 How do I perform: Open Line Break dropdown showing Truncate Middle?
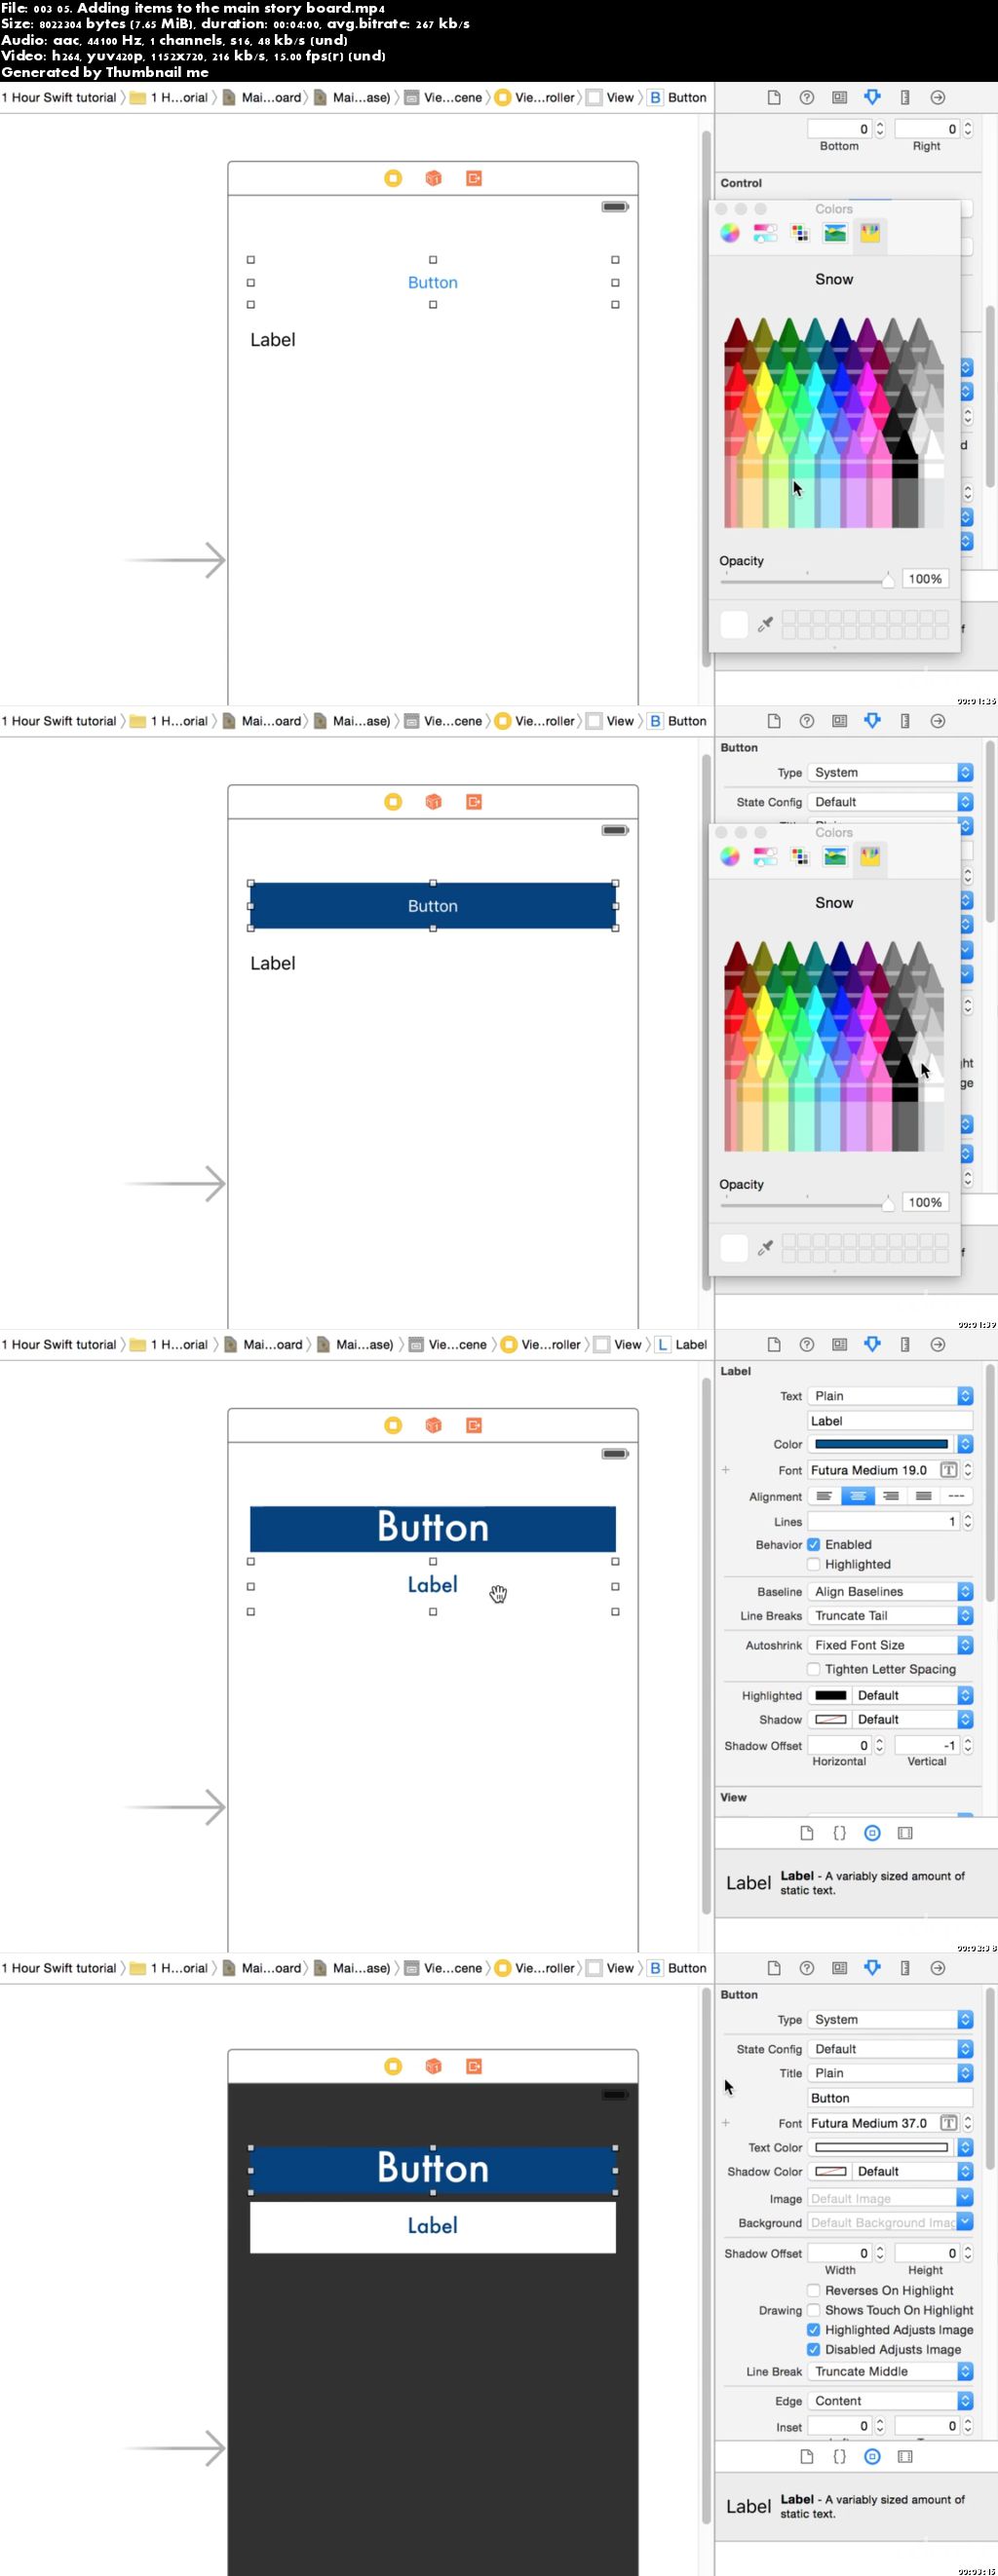click(890, 2371)
